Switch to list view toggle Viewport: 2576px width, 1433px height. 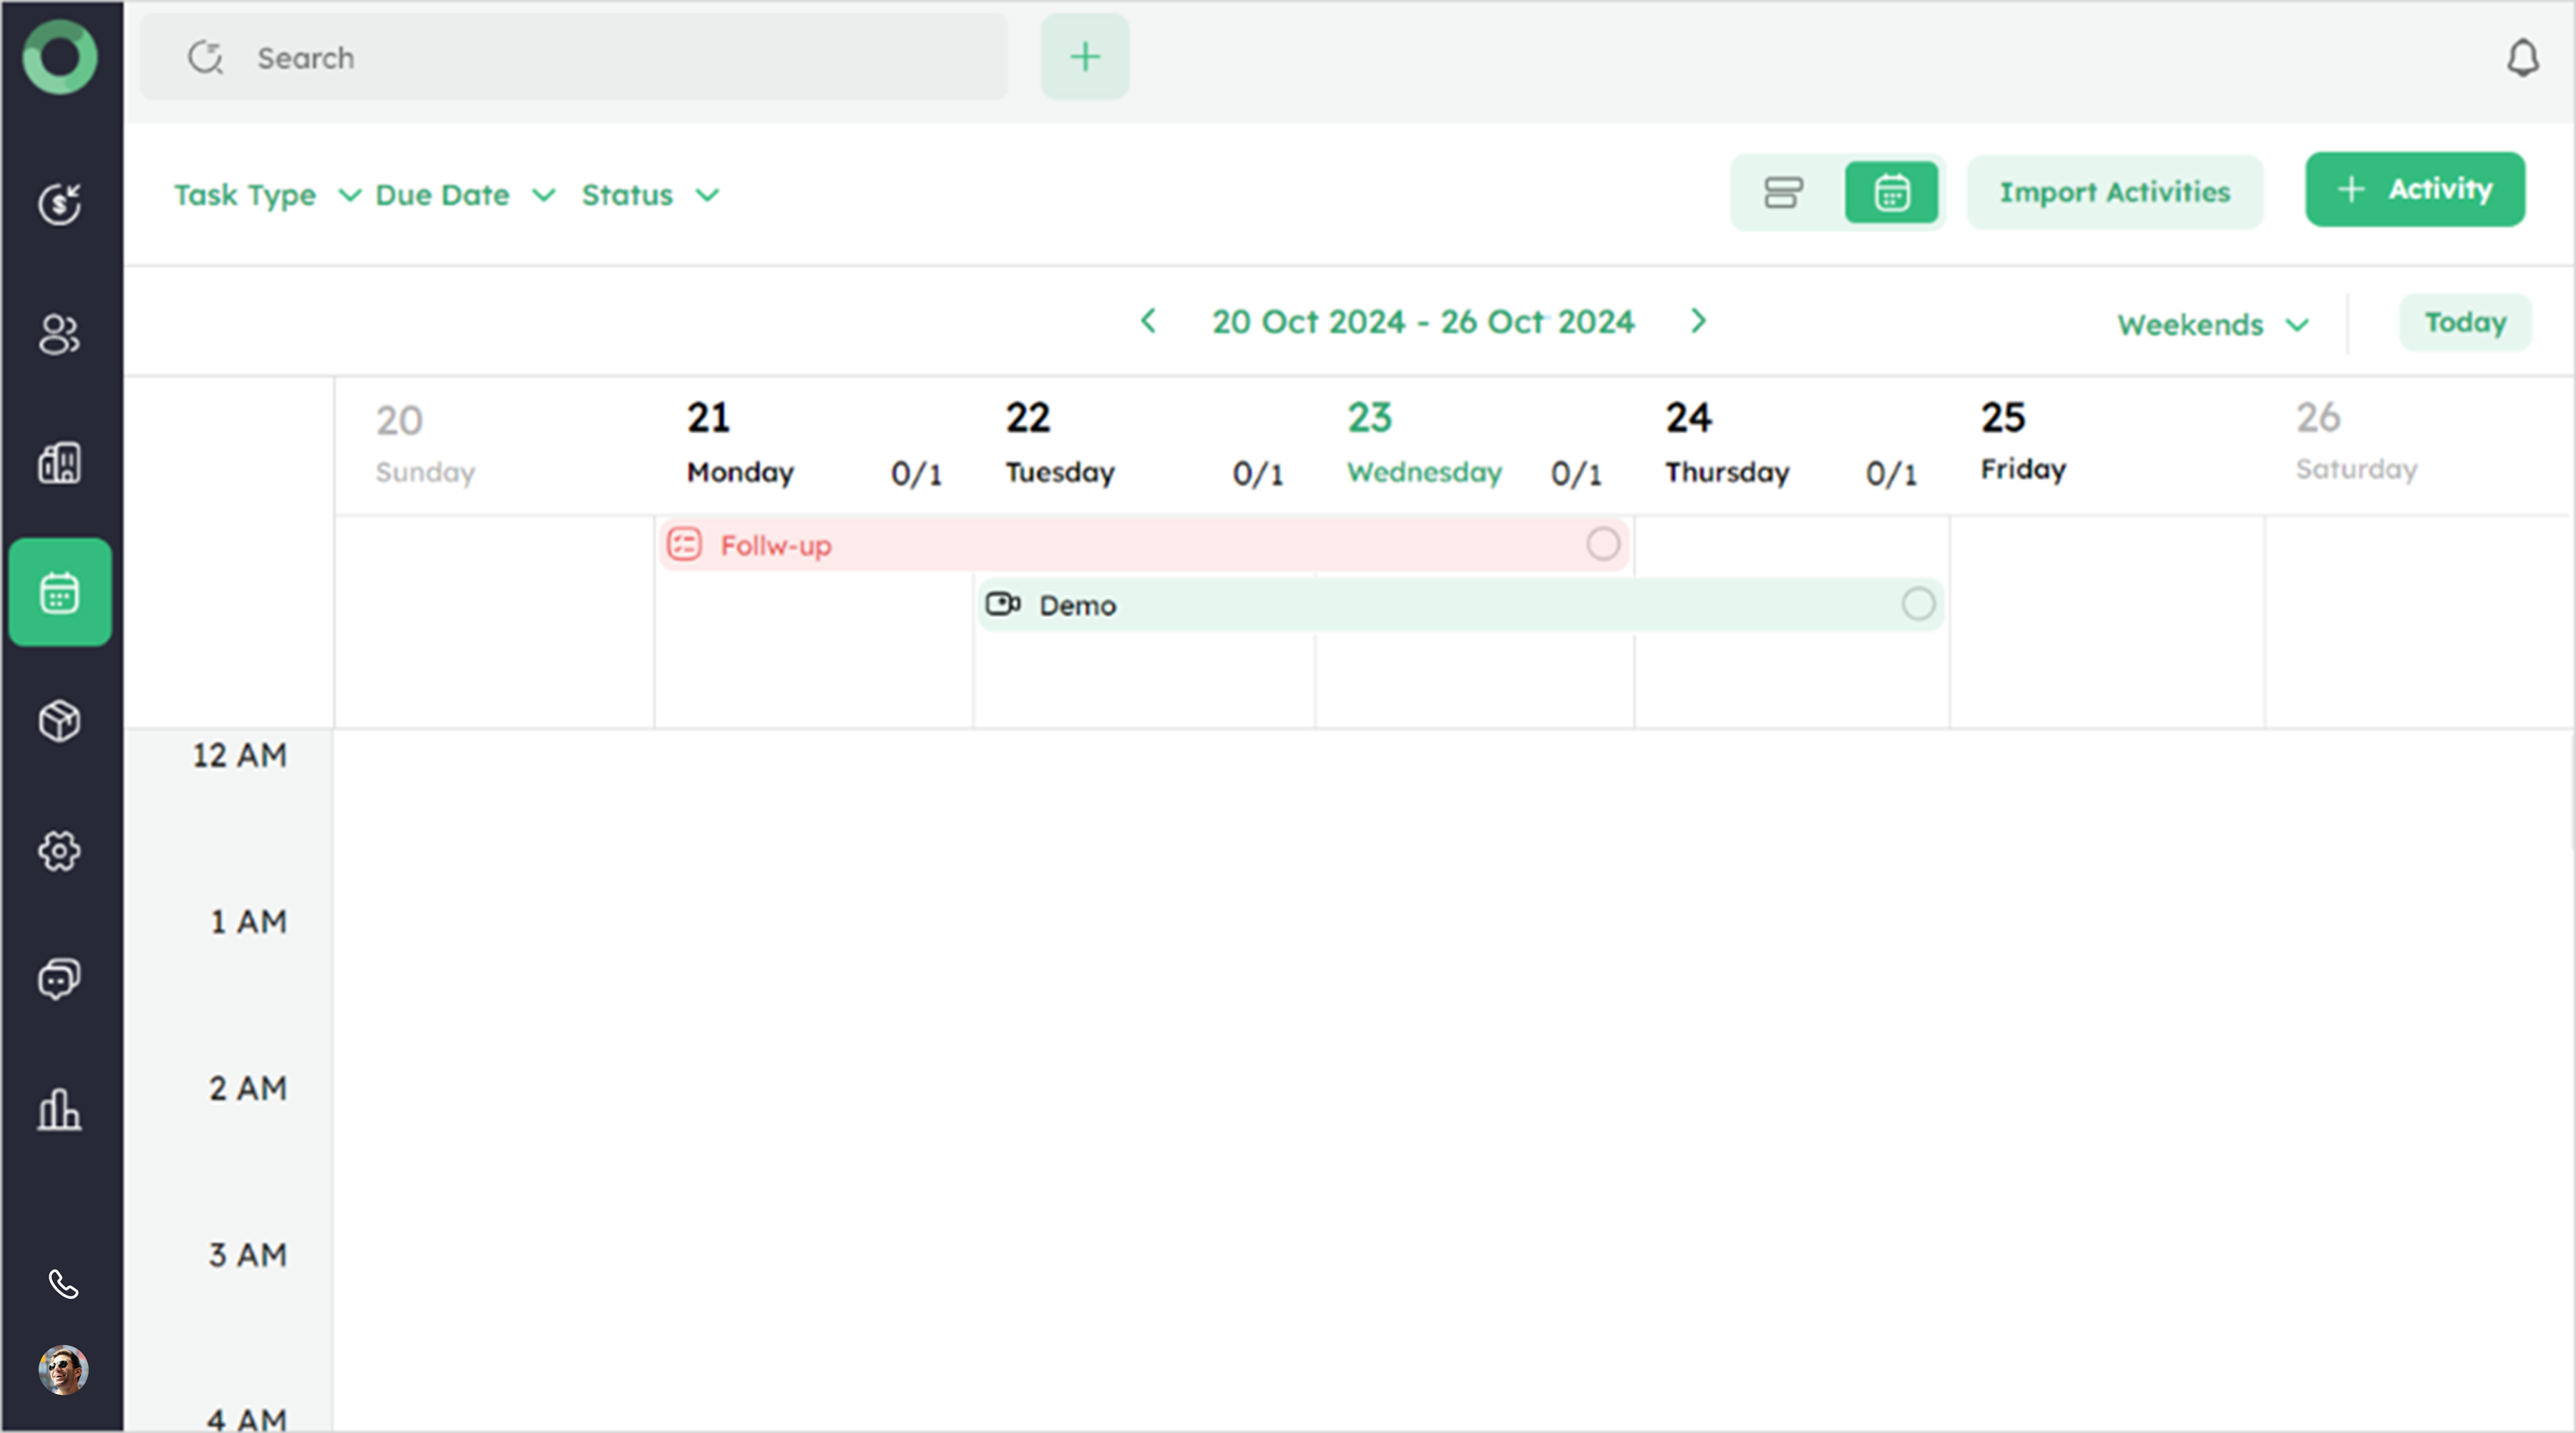1783,192
